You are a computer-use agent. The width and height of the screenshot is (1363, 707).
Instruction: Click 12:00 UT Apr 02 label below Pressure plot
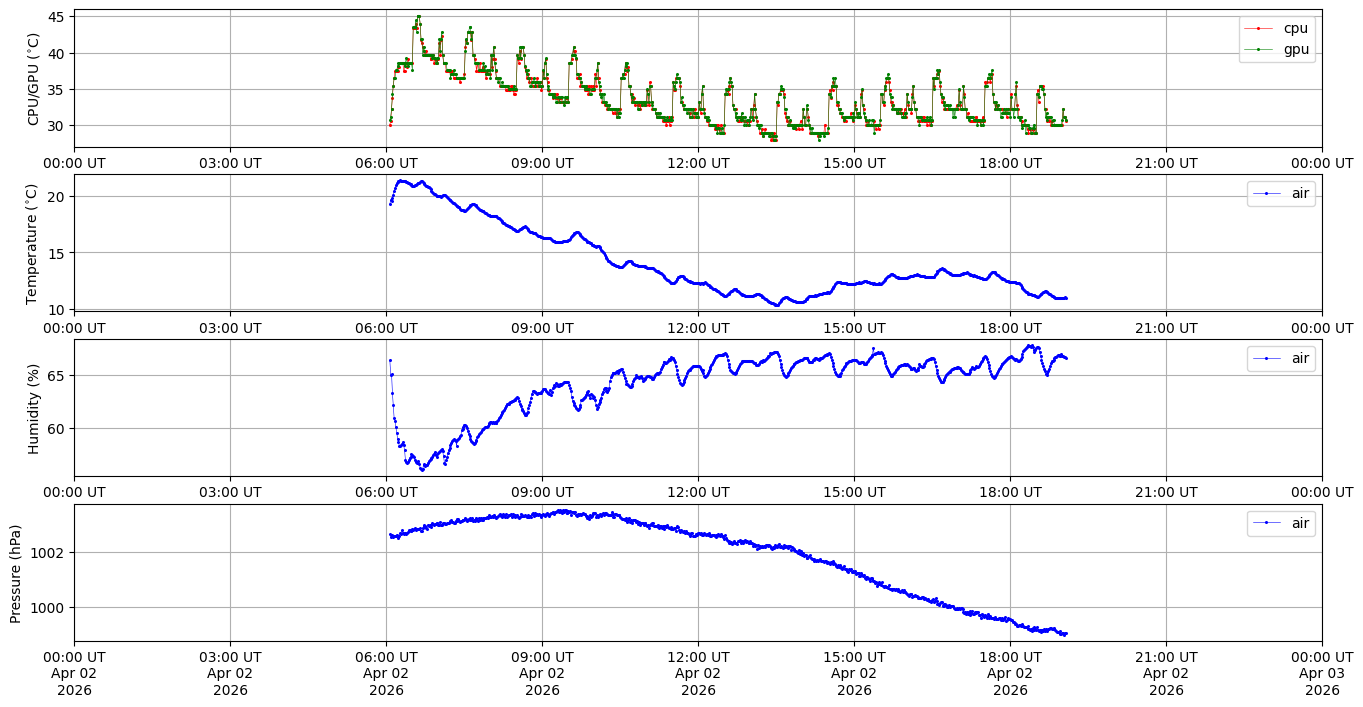698,673
